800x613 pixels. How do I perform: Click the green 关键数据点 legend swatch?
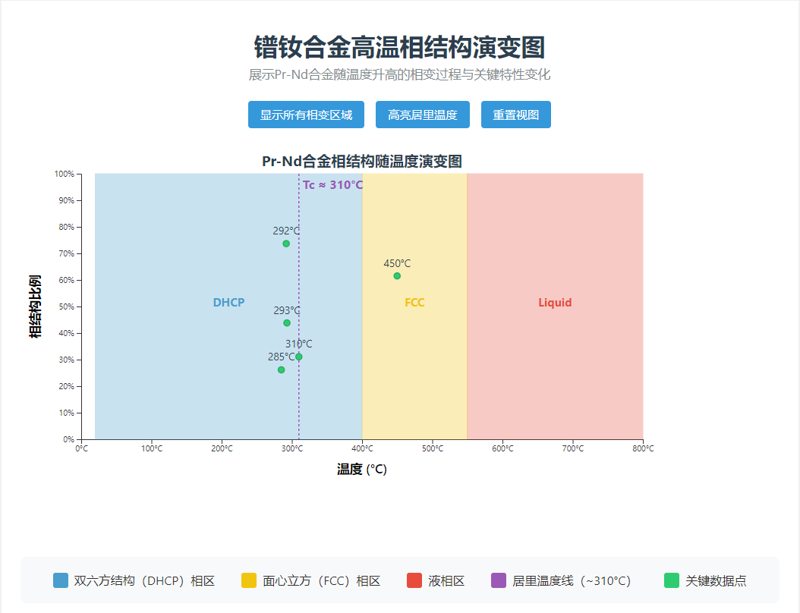point(672,581)
